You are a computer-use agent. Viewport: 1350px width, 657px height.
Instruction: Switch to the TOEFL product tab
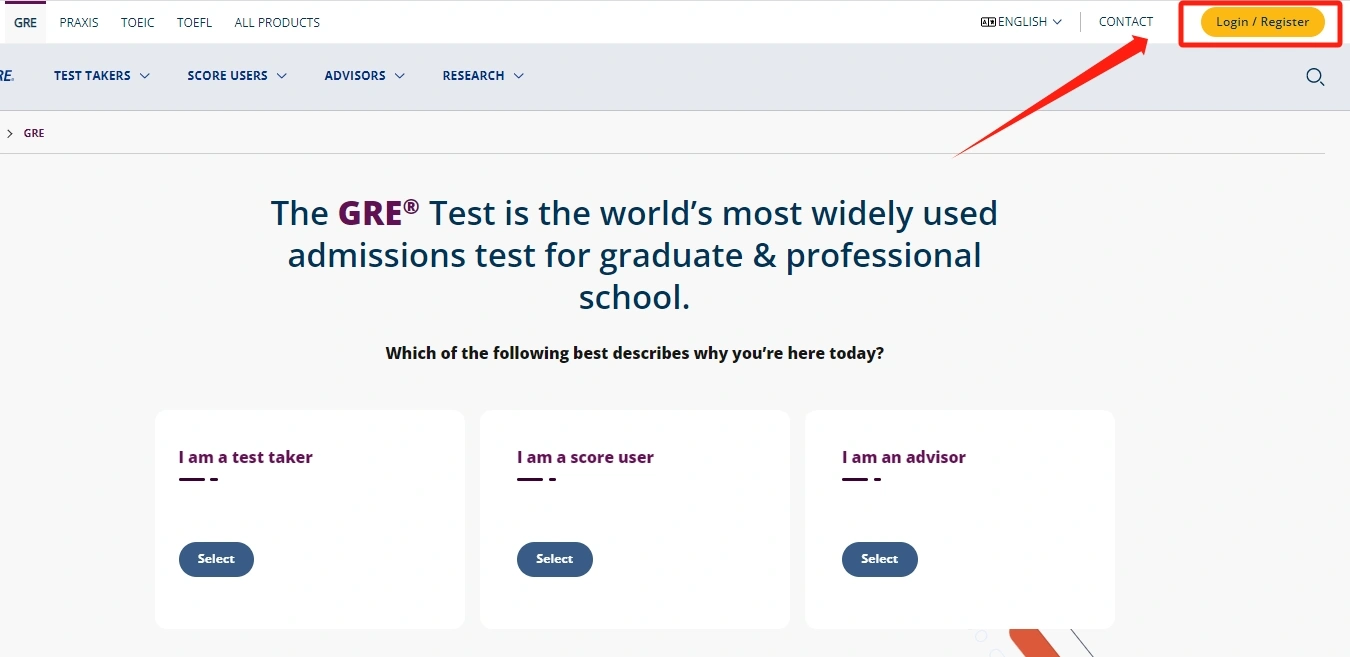point(194,22)
